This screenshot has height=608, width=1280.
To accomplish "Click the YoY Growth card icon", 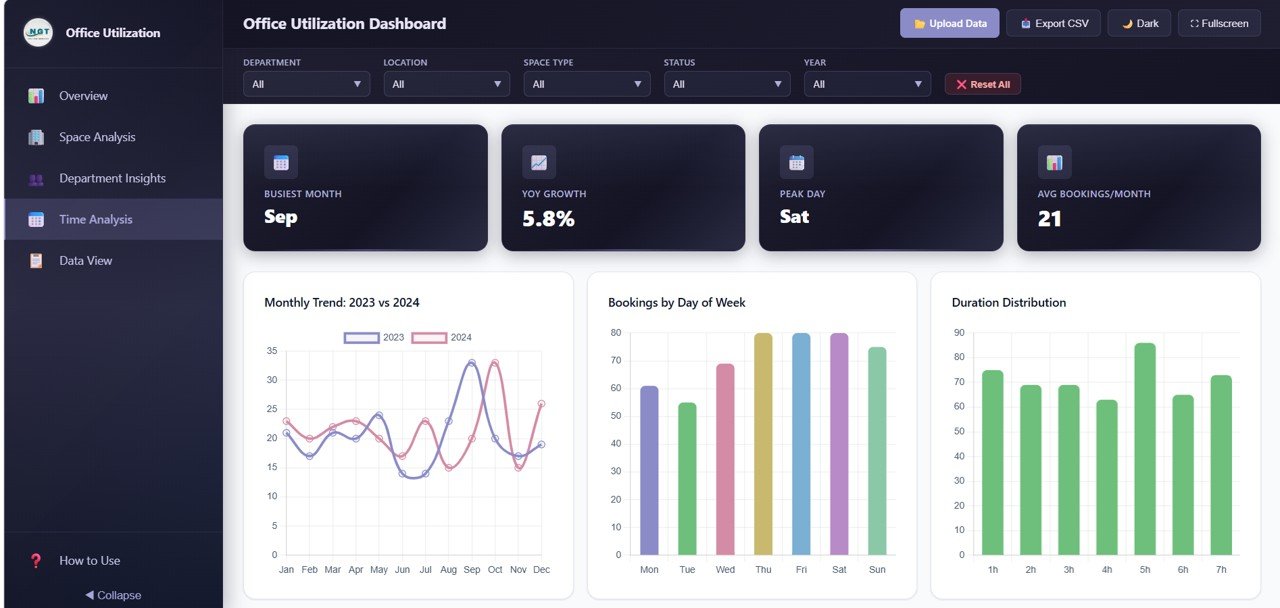I will point(538,161).
